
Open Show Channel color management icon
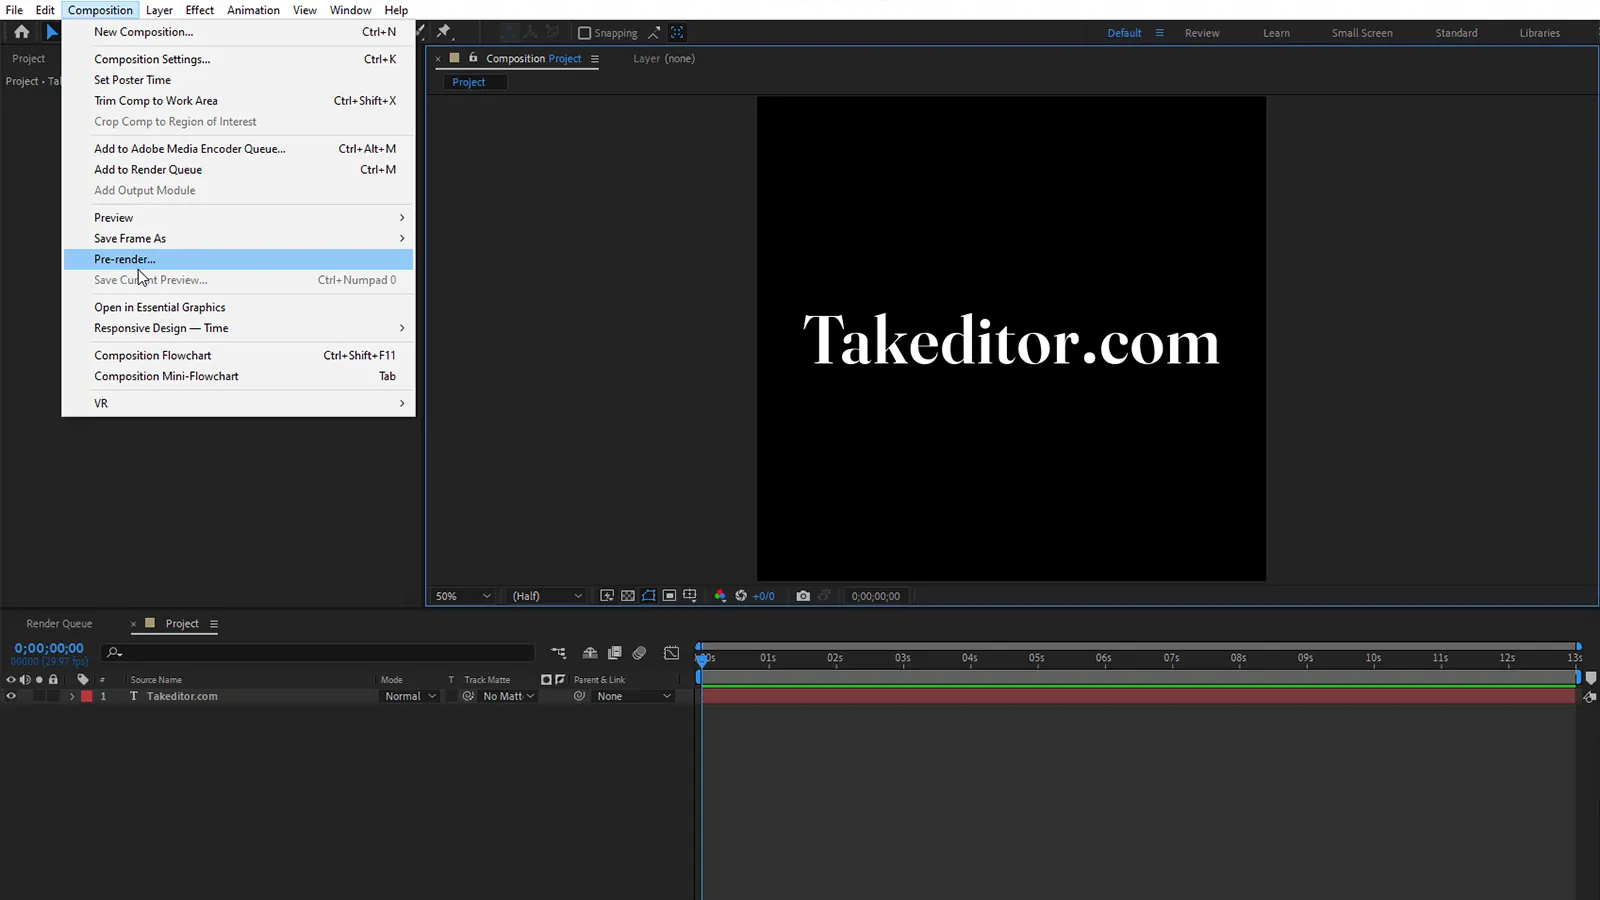[x=719, y=596]
